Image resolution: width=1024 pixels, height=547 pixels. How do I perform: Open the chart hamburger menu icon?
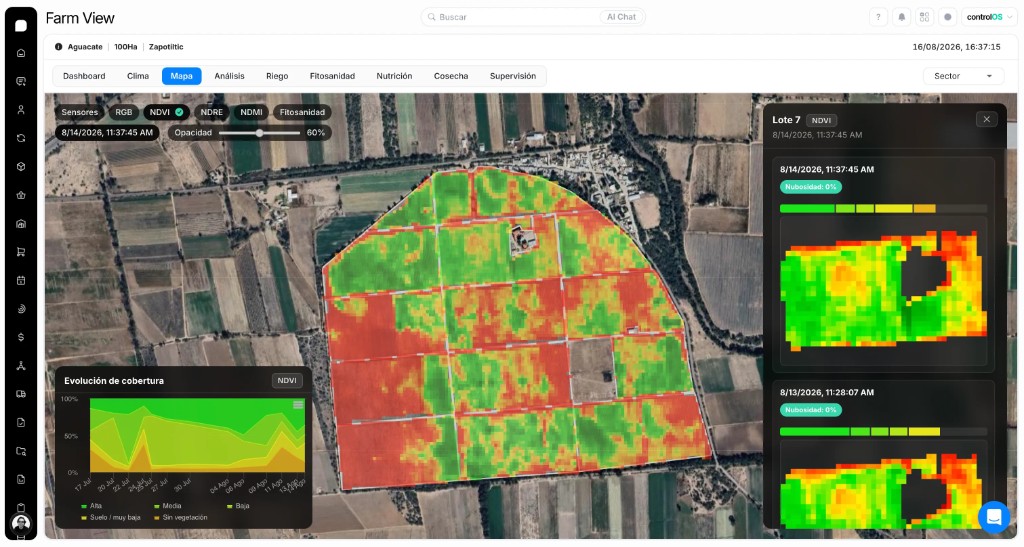[298, 405]
